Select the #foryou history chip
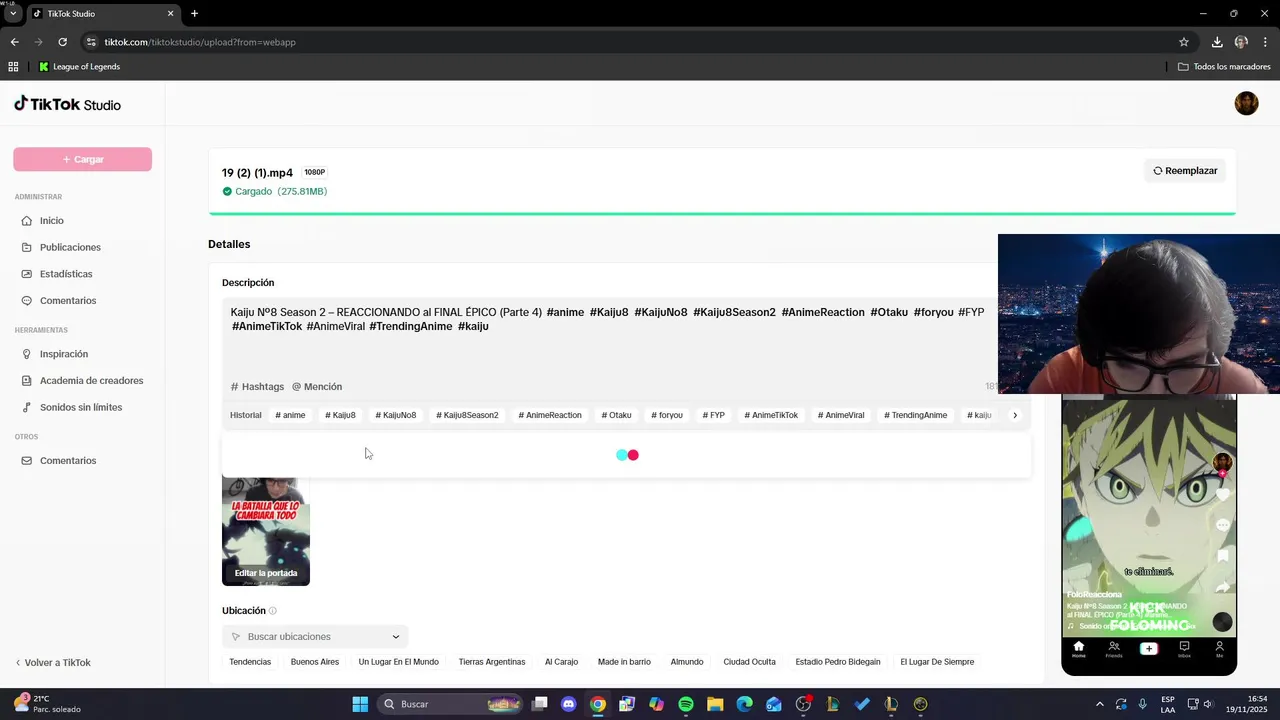The width and height of the screenshot is (1280, 720). click(667, 415)
